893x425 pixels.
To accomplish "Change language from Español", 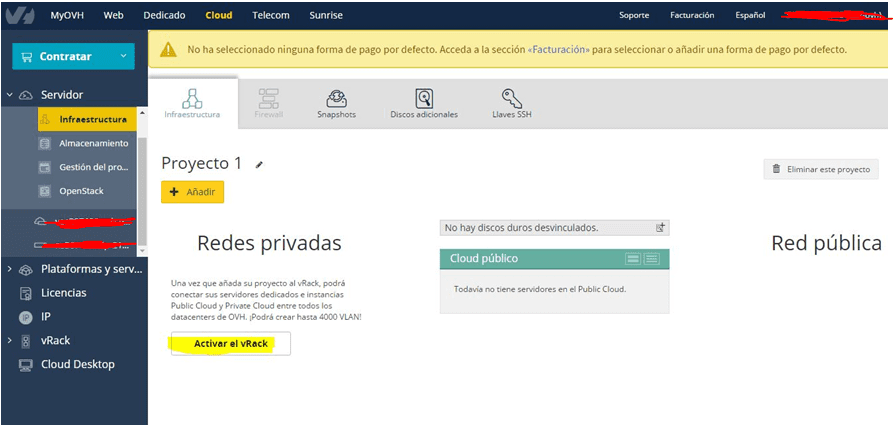I will pos(750,15).
